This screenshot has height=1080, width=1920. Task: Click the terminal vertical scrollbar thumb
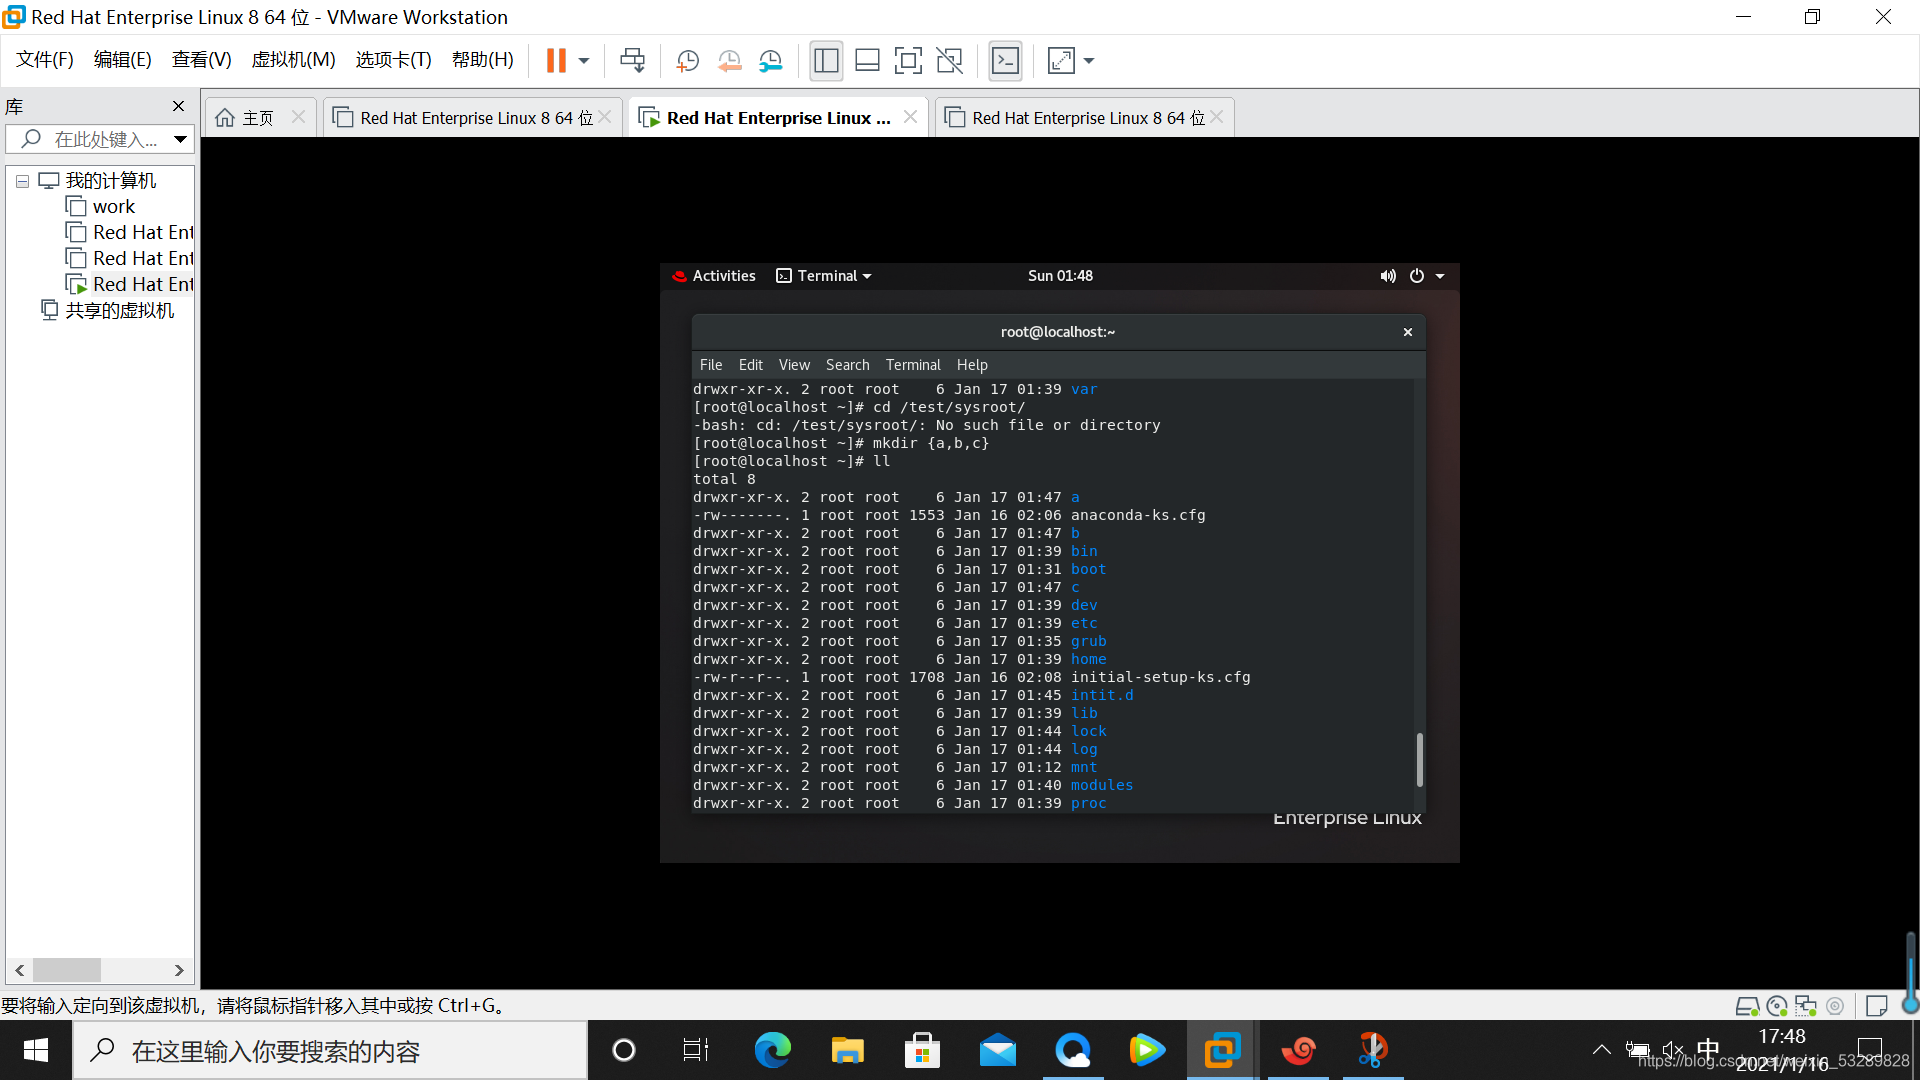click(x=1420, y=760)
